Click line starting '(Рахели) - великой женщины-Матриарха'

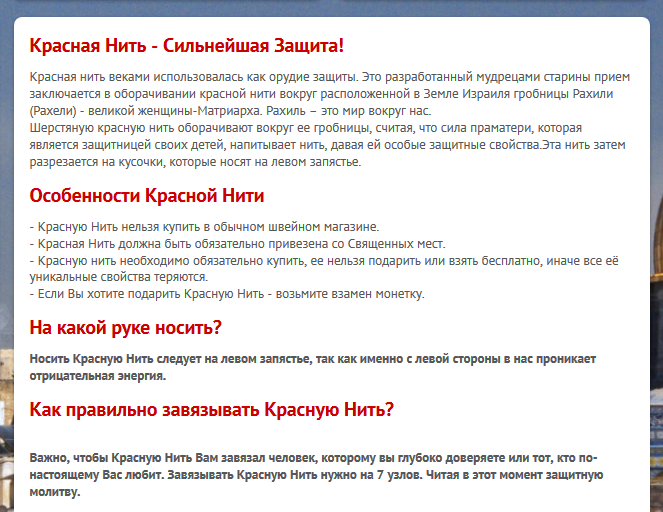[x=230, y=111]
